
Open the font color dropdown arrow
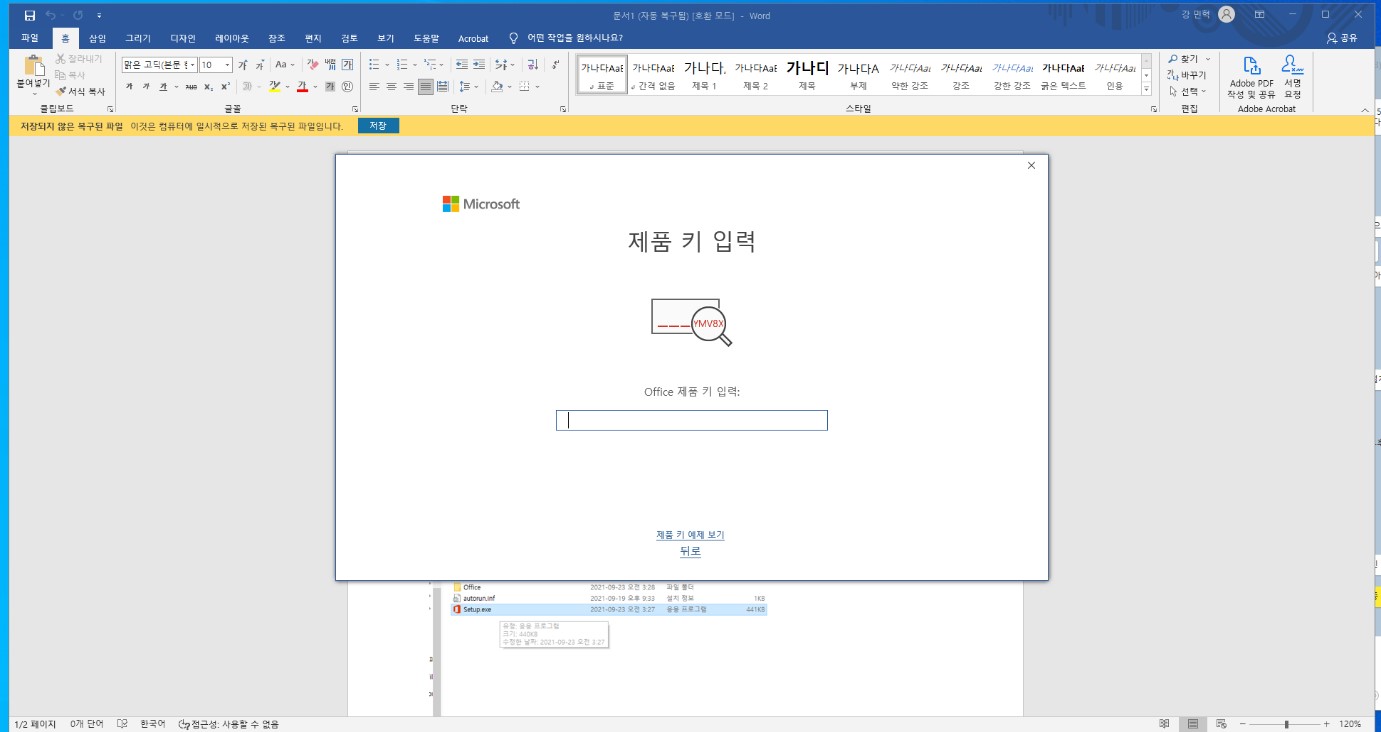pyautogui.click(x=315, y=87)
